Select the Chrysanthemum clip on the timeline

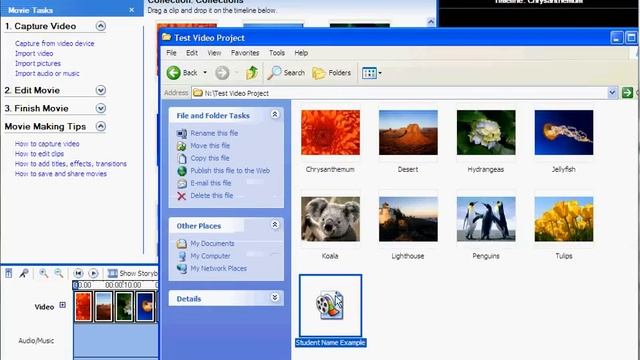pyautogui.click(x=84, y=307)
